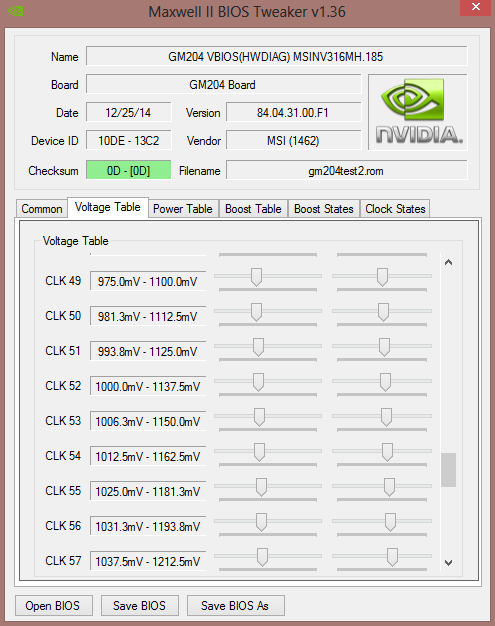
Task: Click the Open BIOS button
Action: point(53,606)
